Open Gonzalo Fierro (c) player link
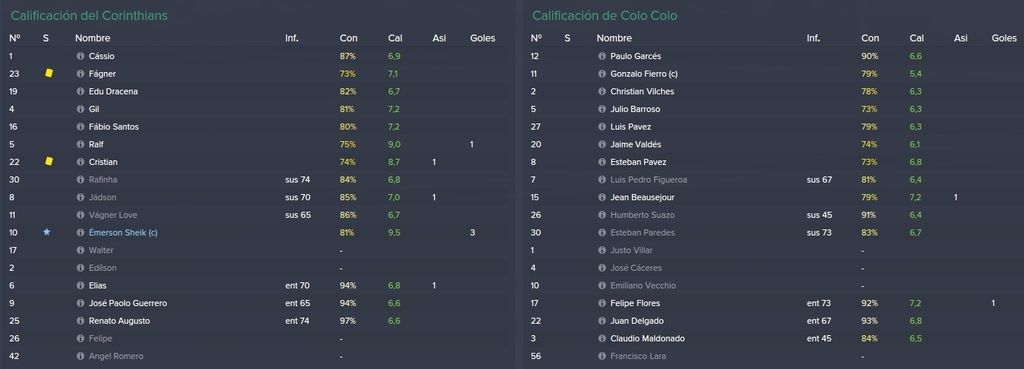This screenshot has height=369, width=1024. pyautogui.click(x=643, y=74)
